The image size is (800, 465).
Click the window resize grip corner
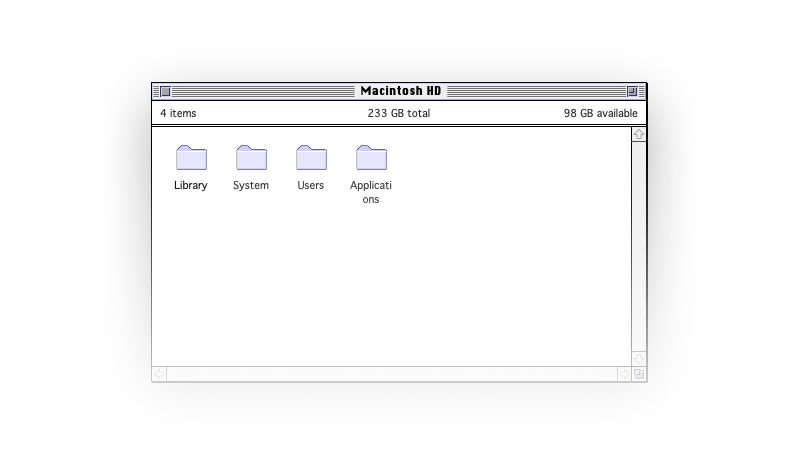[x=639, y=374]
